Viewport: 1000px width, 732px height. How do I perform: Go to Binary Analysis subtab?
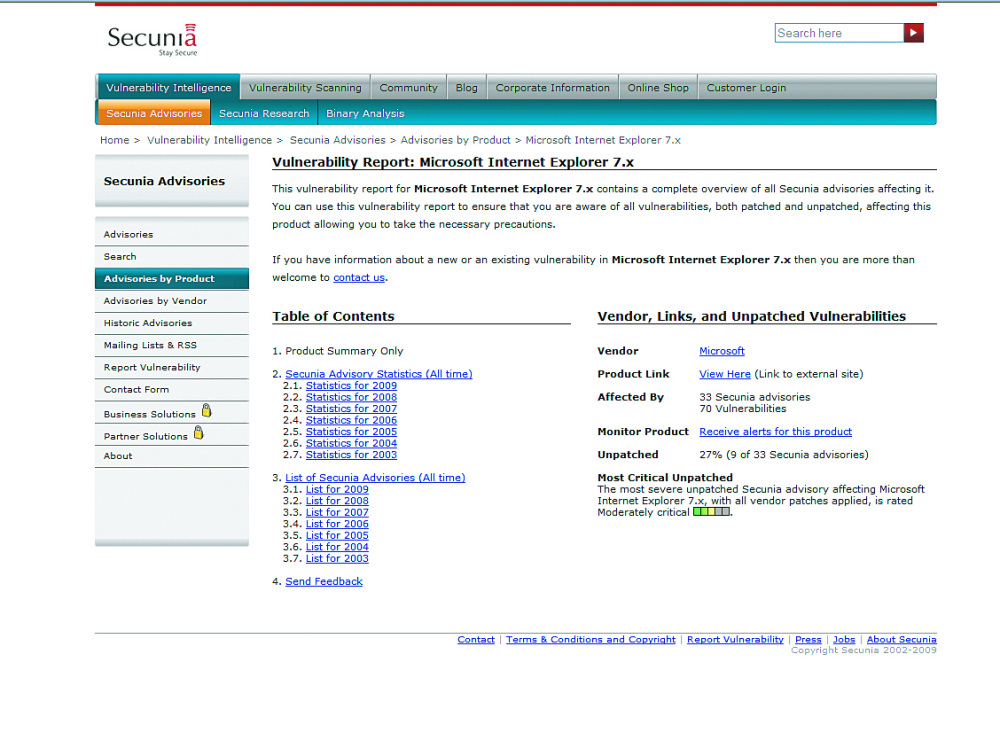point(365,114)
